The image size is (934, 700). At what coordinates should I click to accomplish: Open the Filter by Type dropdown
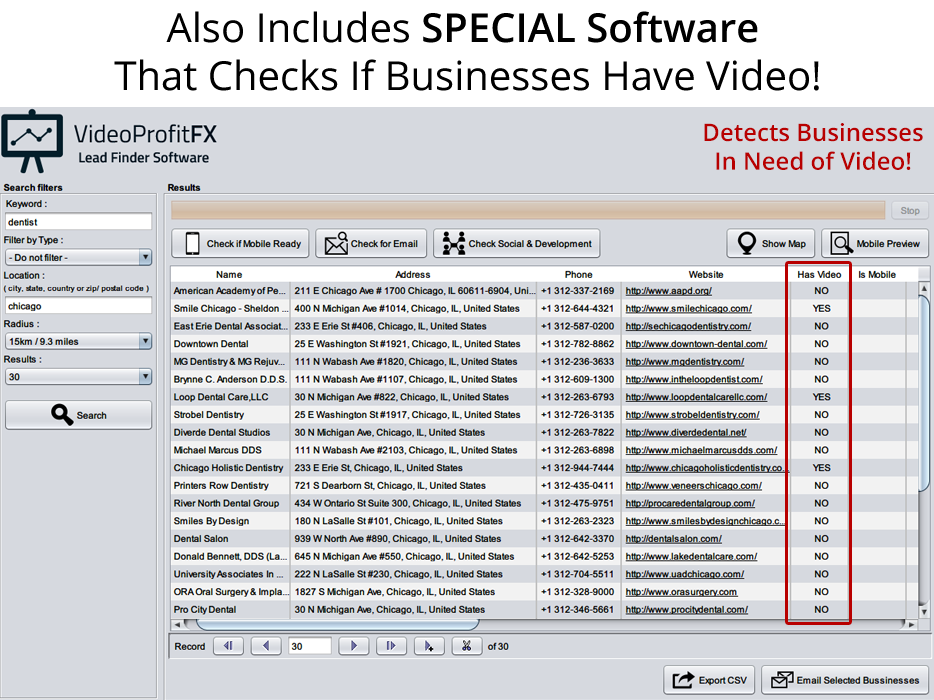point(78,257)
